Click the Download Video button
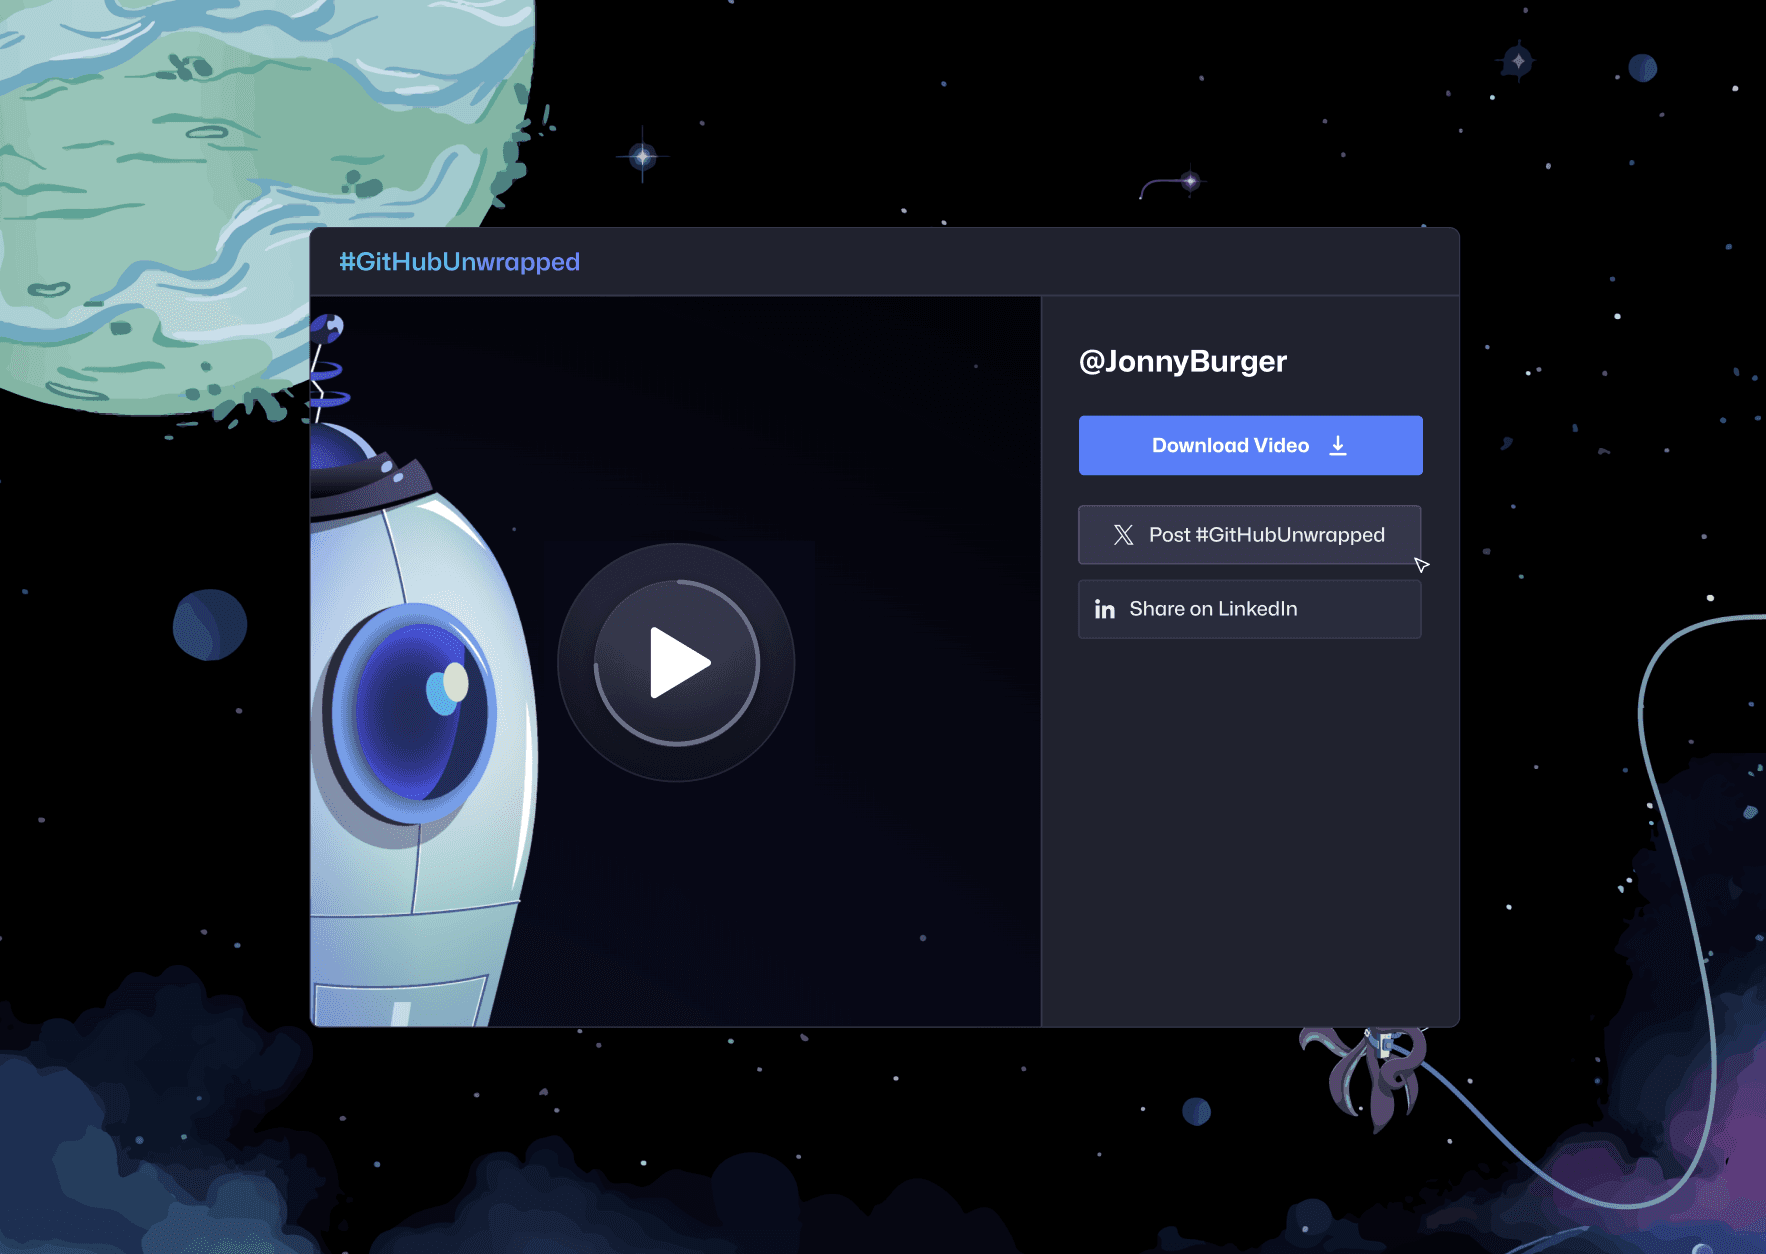1766x1254 pixels. 1250,445
